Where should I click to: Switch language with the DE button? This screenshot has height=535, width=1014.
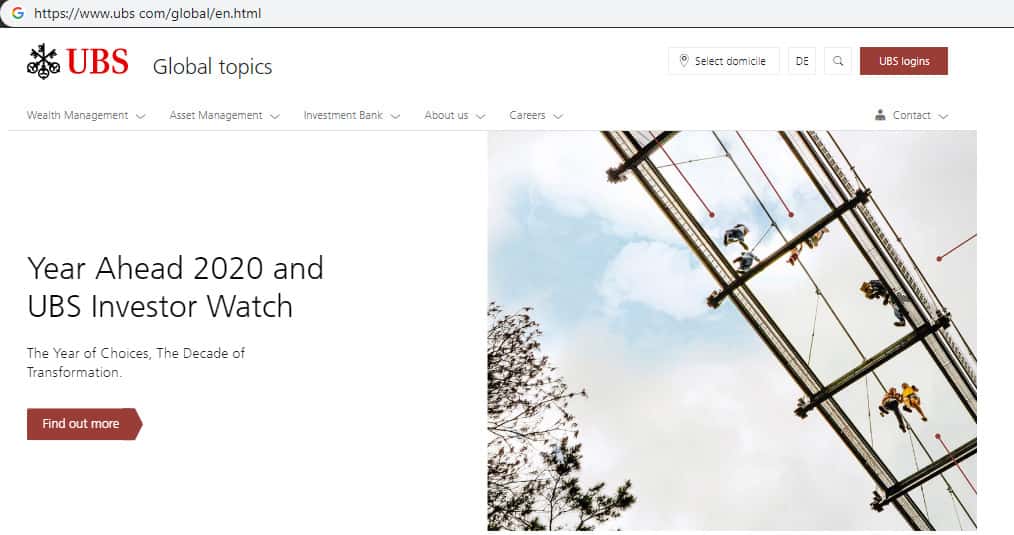click(x=802, y=61)
